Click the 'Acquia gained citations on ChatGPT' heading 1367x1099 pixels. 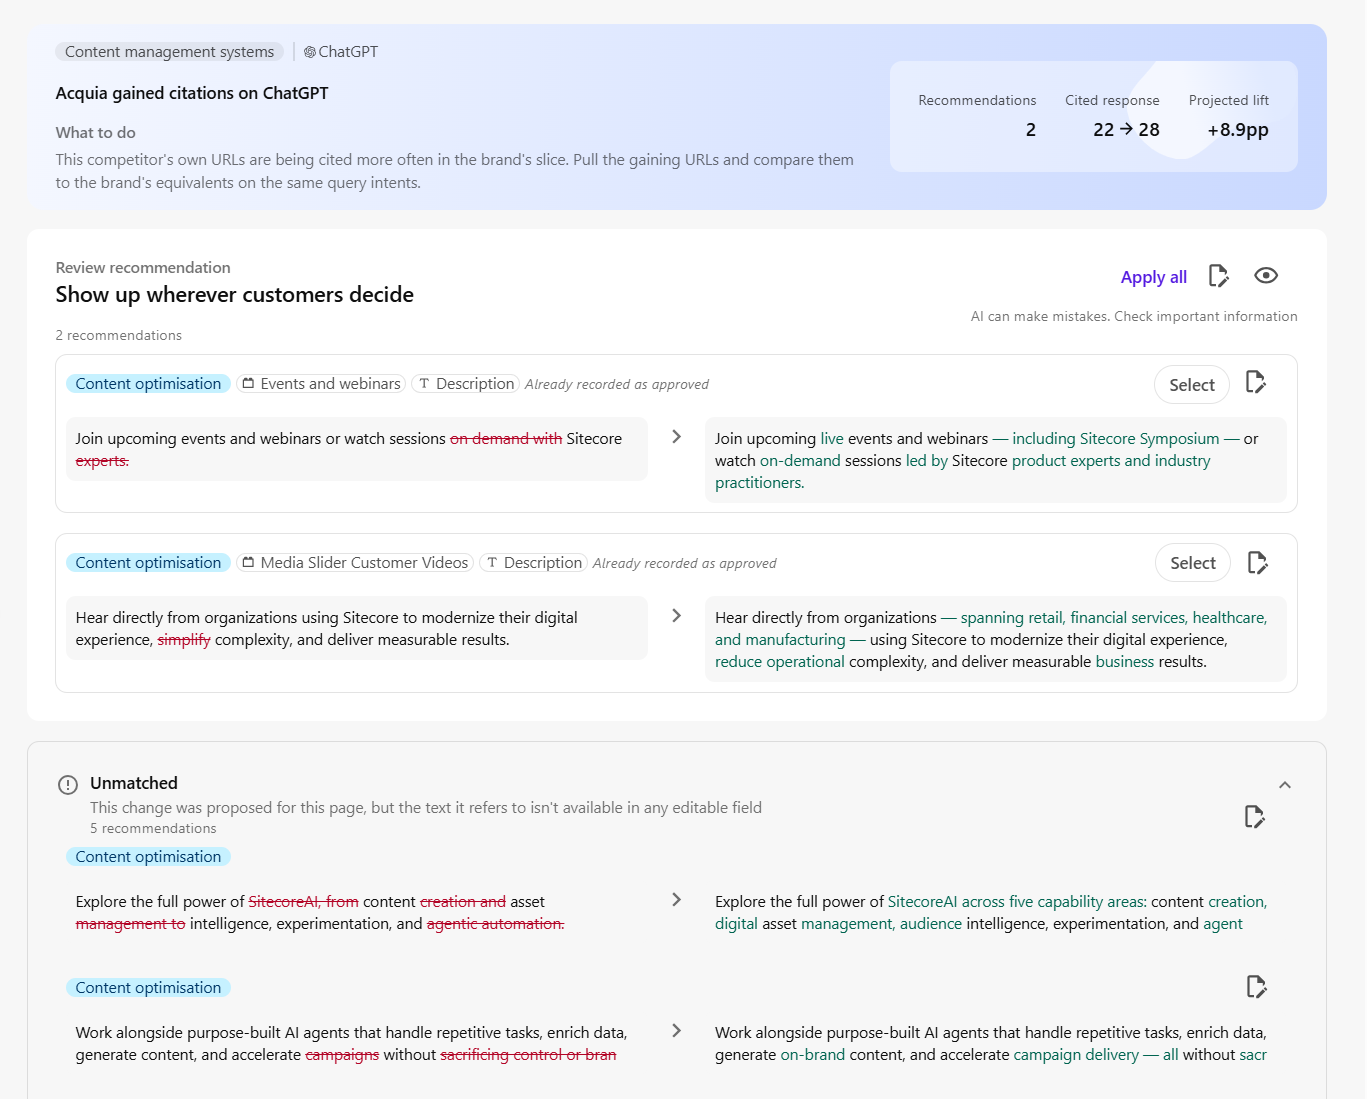[x=192, y=93]
